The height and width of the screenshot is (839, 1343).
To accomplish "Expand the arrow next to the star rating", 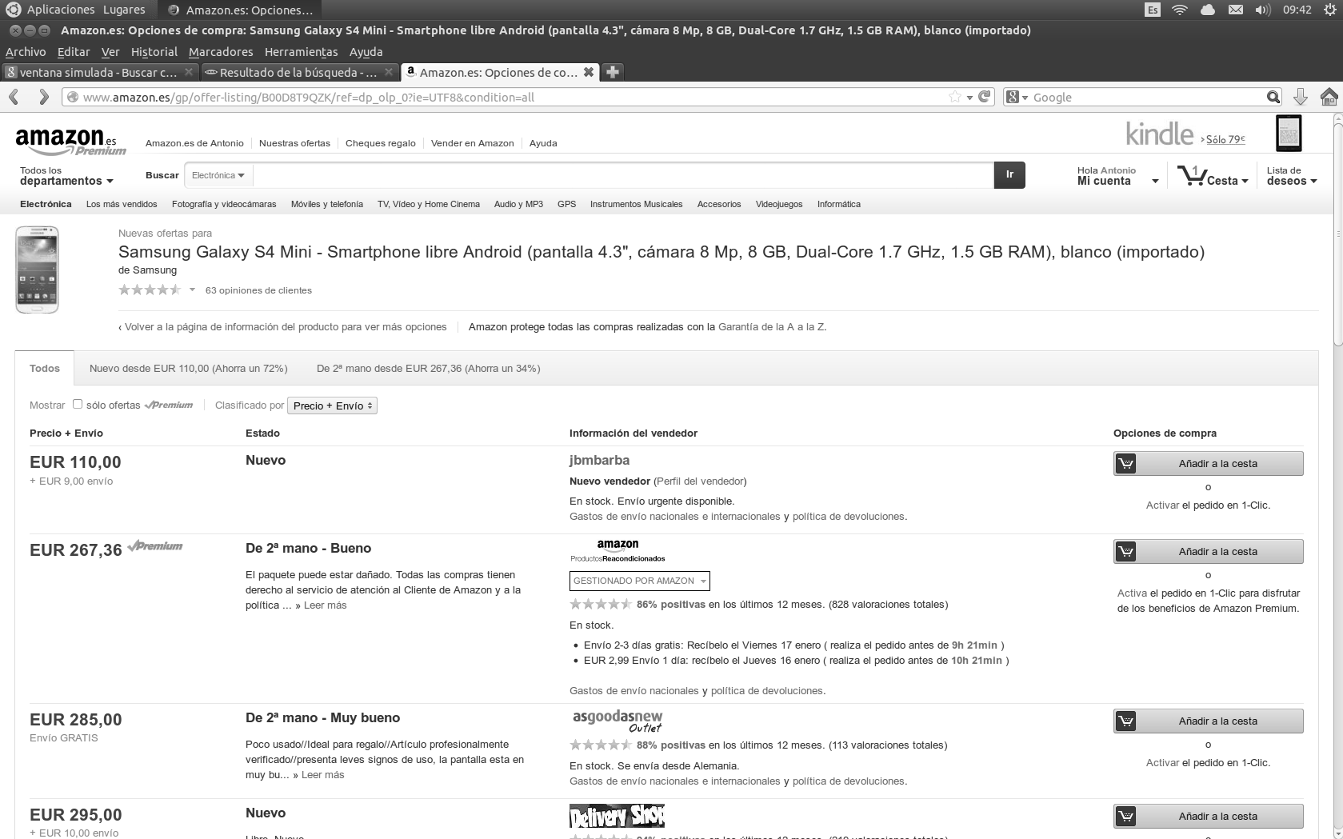I will tap(192, 290).
